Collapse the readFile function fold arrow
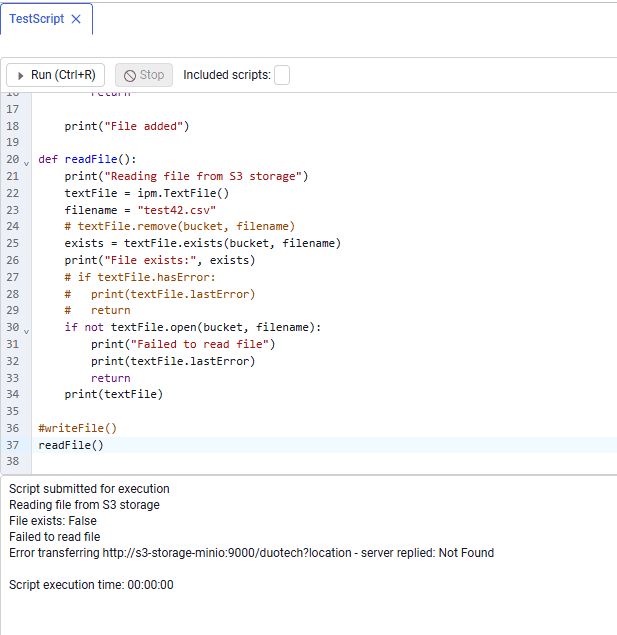Screen dimensions: 617x635 click(26, 164)
